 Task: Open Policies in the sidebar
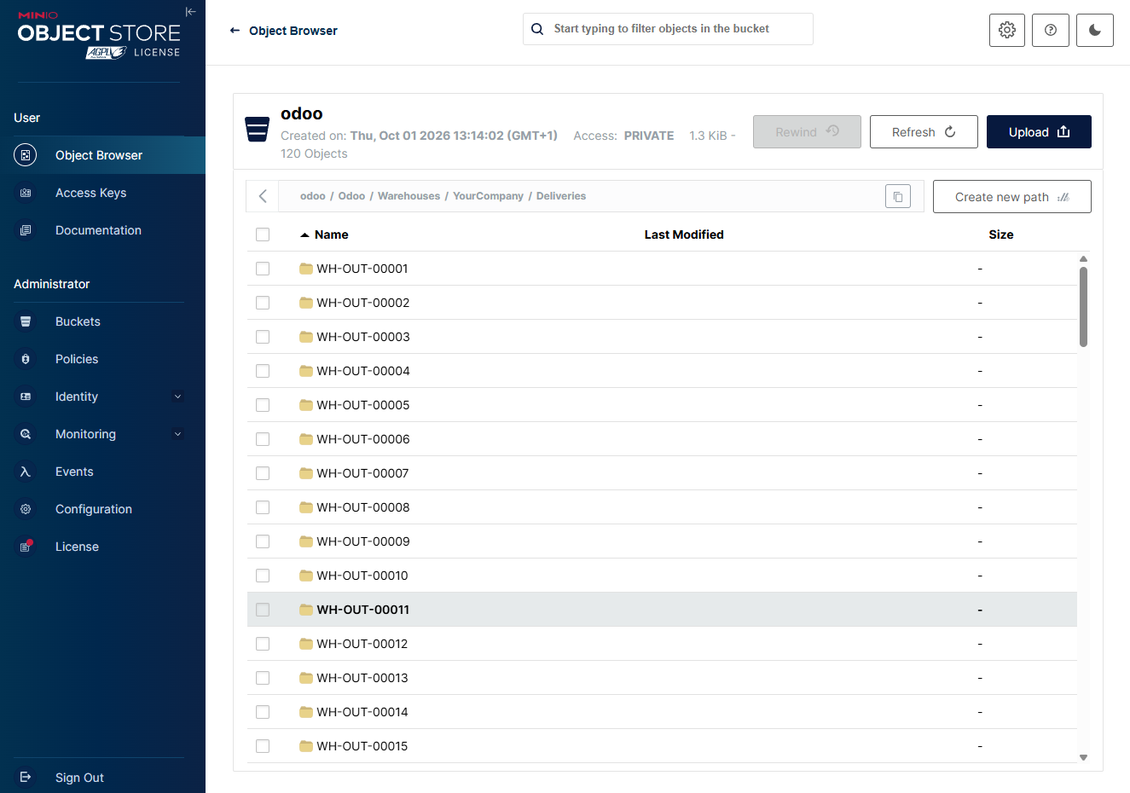click(x=76, y=359)
